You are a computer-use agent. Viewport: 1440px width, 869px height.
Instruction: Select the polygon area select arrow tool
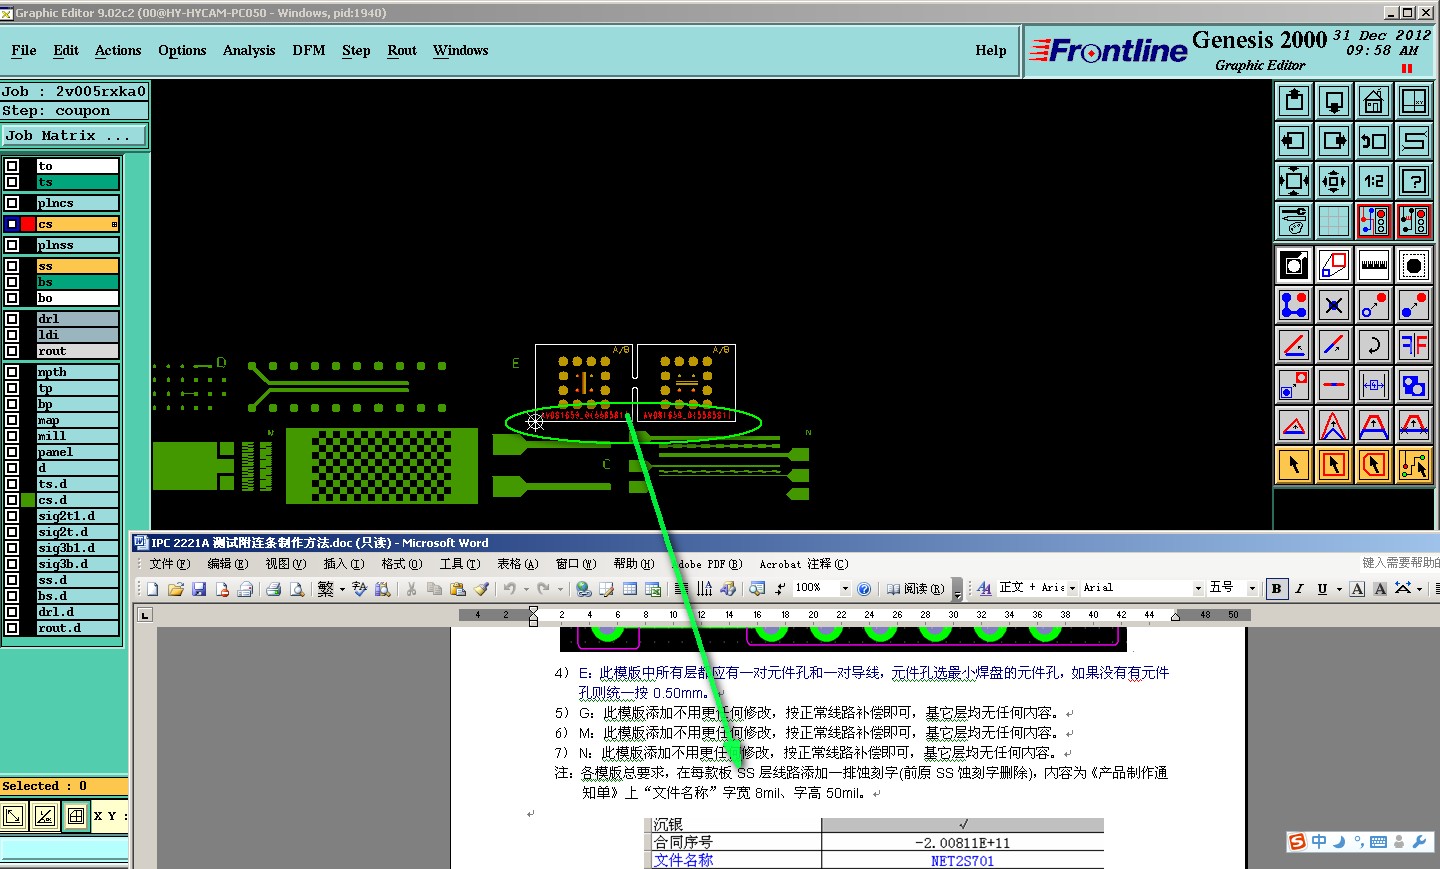pos(1374,465)
